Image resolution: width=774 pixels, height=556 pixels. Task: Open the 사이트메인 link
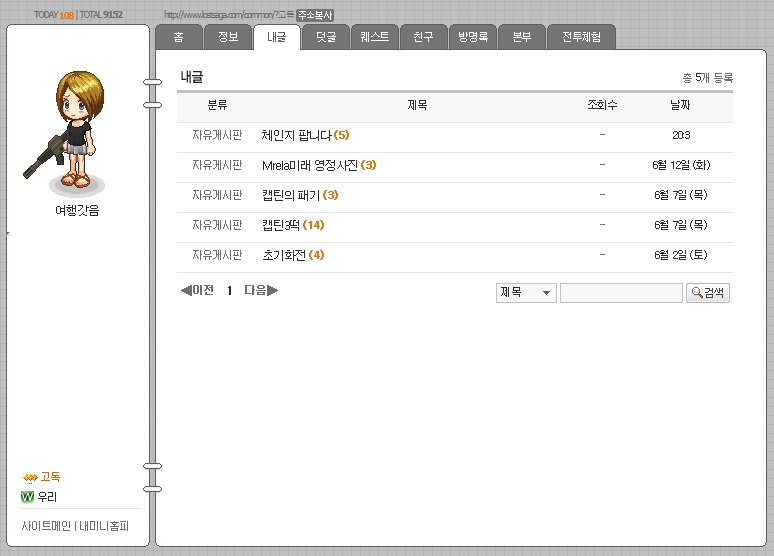46,526
